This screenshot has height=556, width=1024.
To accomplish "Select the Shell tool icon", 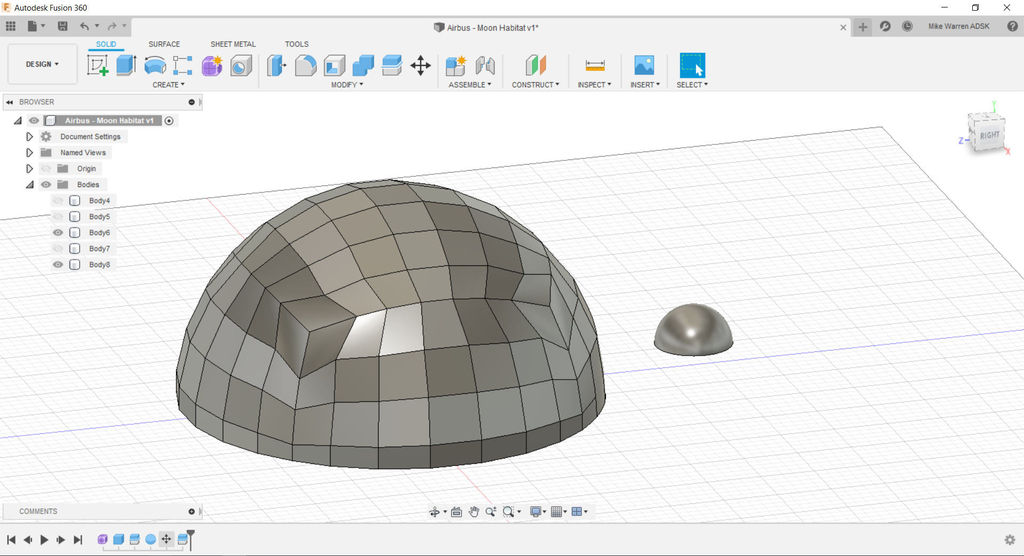I will pos(335,66).
